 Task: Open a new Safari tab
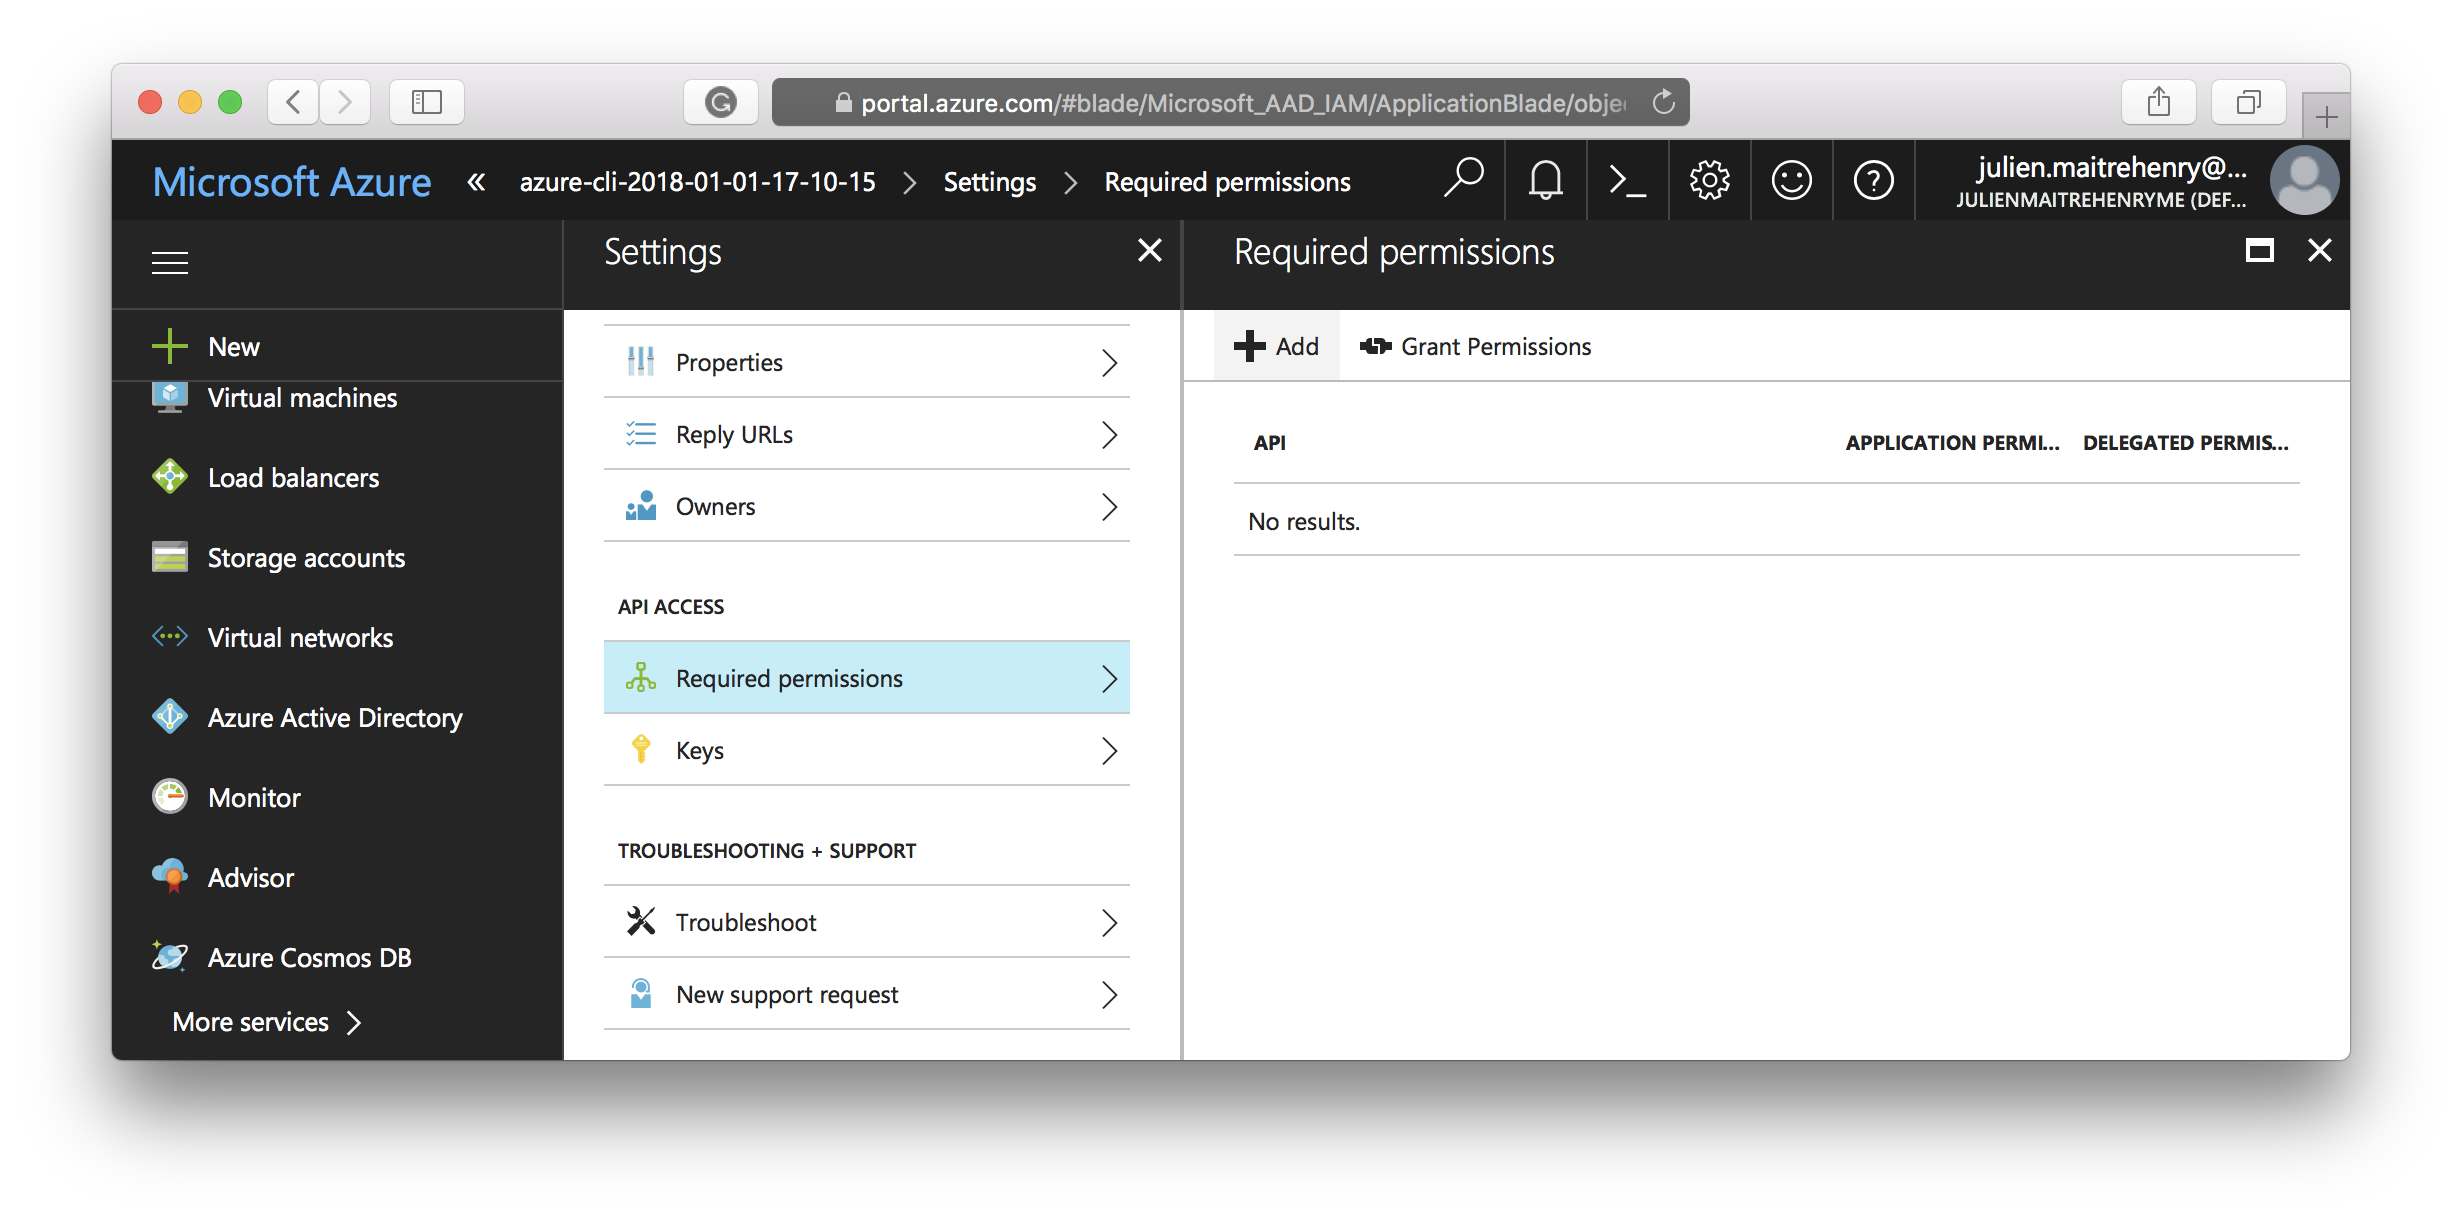tap(2326, 116)
